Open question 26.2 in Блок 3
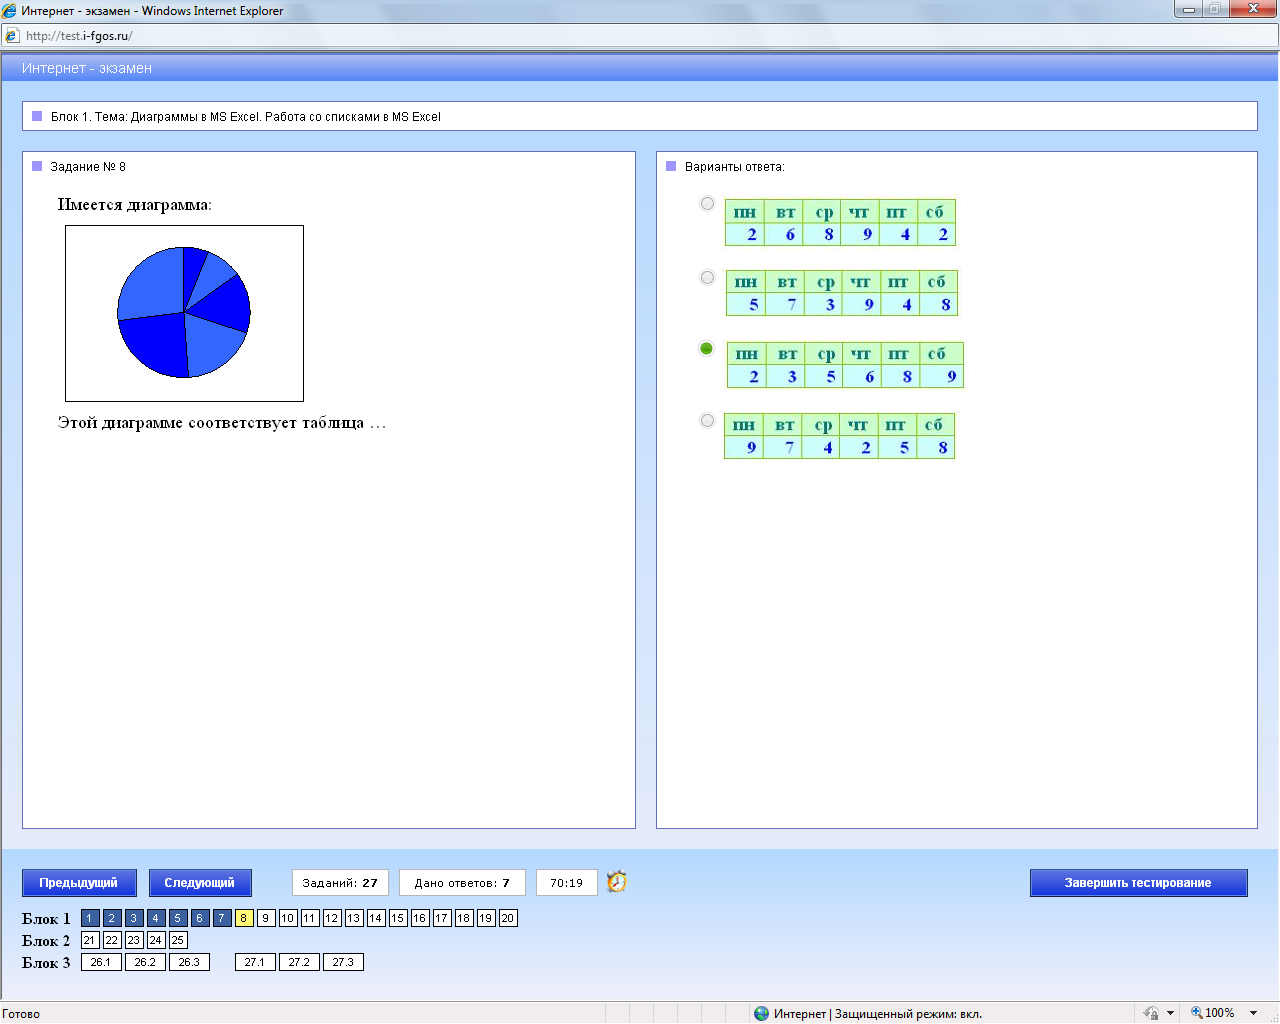This screenshot has height=1024, width=1280. (x=145, y=962)
